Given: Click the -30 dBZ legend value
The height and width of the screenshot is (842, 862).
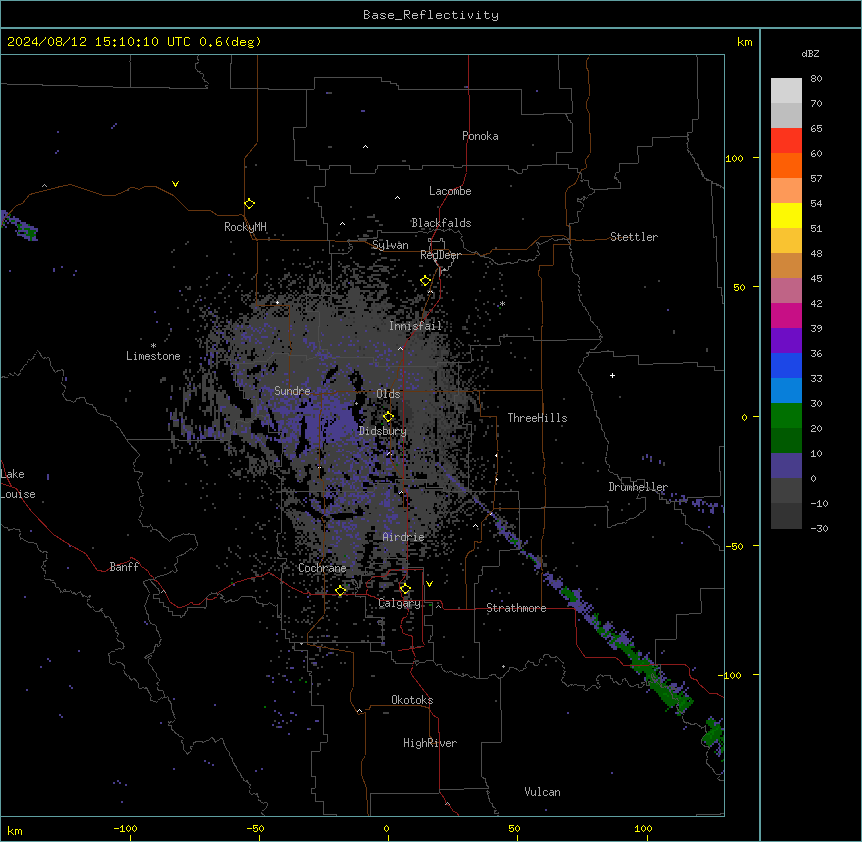Looking at the screenshot, I should tap(819, 528).
